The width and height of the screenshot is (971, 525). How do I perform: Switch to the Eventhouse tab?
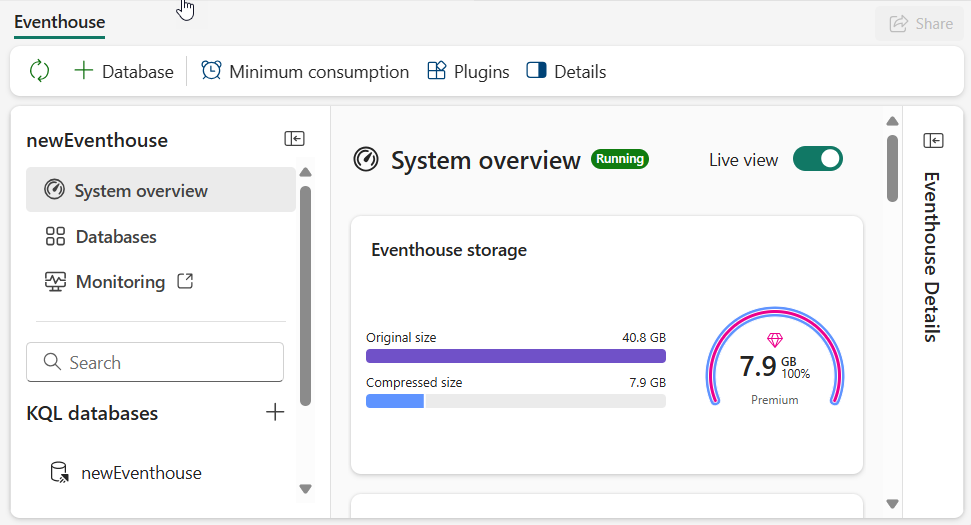(59, 22)
